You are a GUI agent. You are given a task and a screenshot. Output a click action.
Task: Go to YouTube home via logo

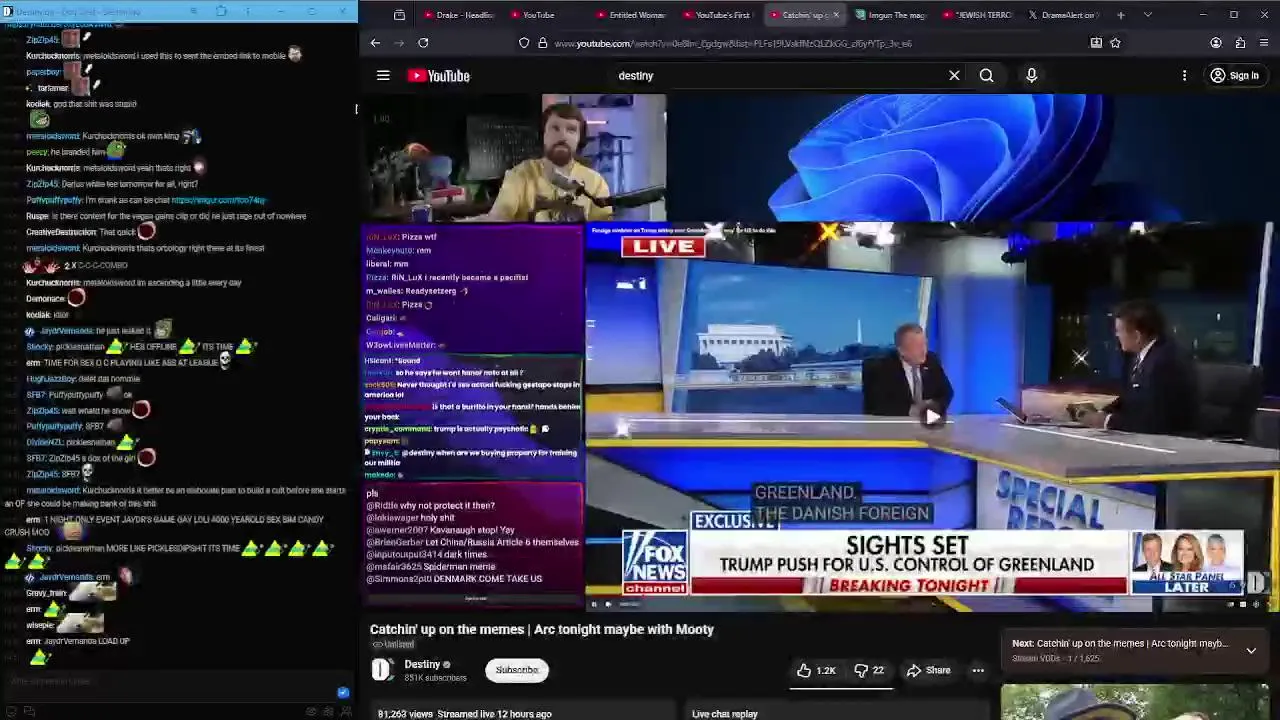pyautogui.click(x=438, y=75)
